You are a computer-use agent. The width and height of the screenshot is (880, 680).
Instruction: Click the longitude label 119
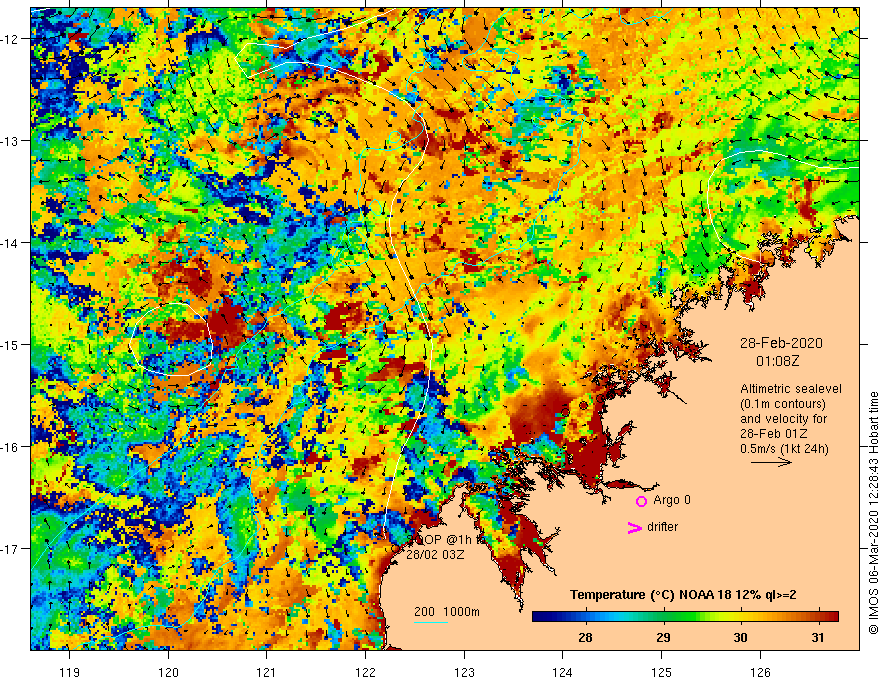(70, 673)
